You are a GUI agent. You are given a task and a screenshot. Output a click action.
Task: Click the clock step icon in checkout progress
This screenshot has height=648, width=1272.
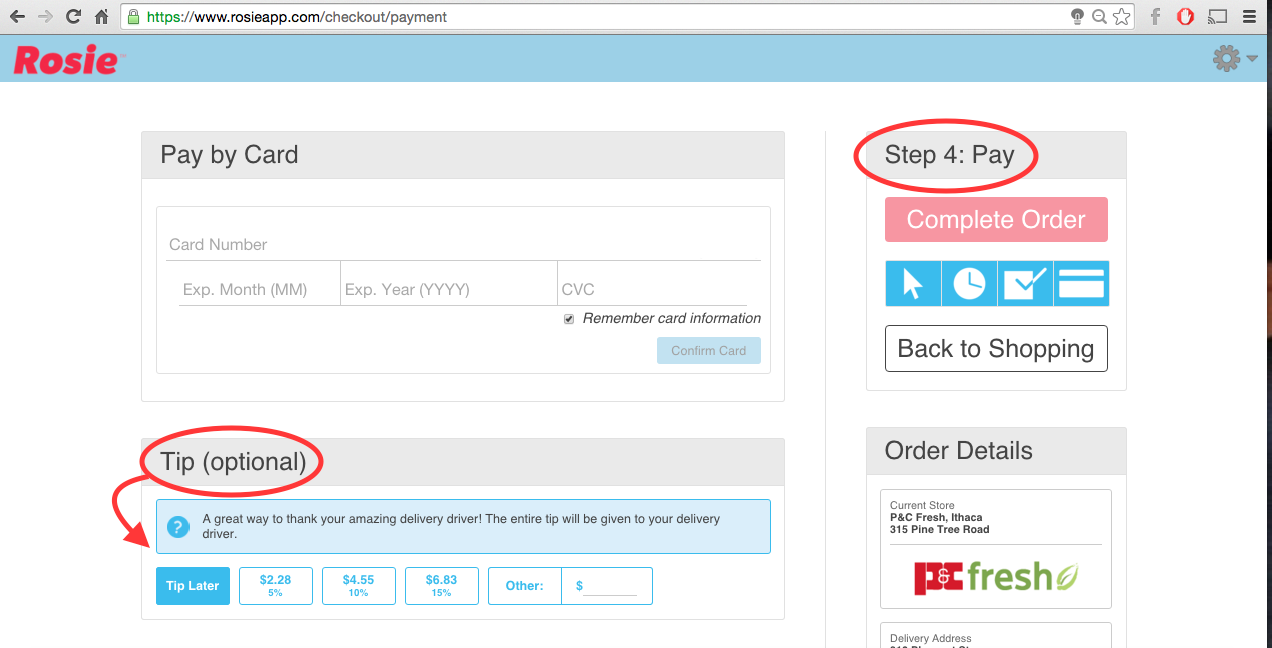coord(968,284)
